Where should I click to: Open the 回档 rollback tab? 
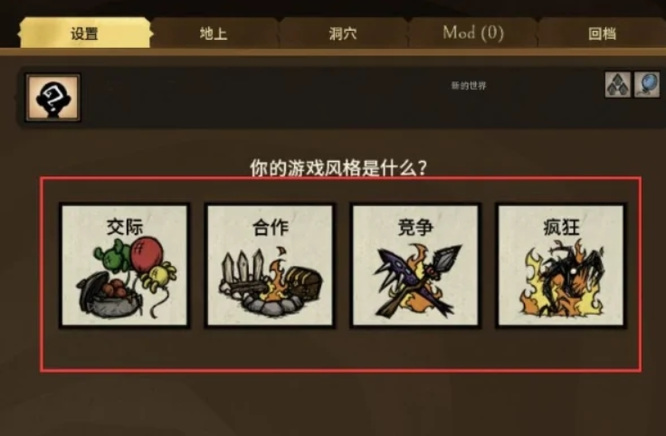point(602,33)
